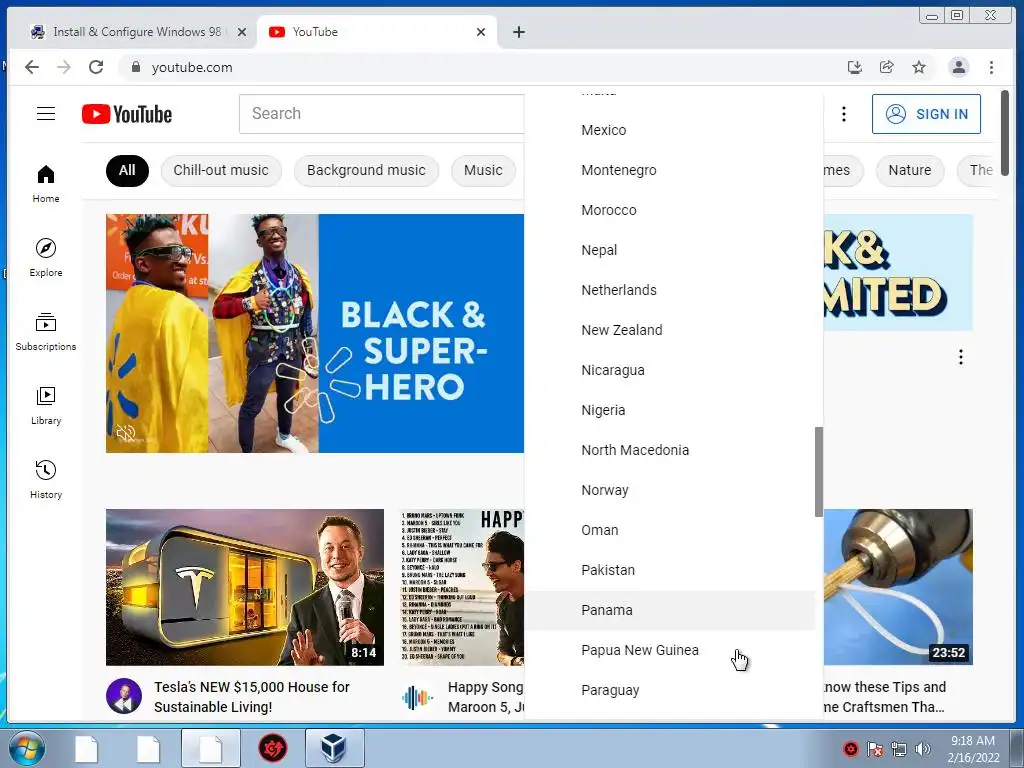Screen dimensions: 1024x768
Task: Open the Happy Songs playlist thumbnail
Action: (462, 587)
